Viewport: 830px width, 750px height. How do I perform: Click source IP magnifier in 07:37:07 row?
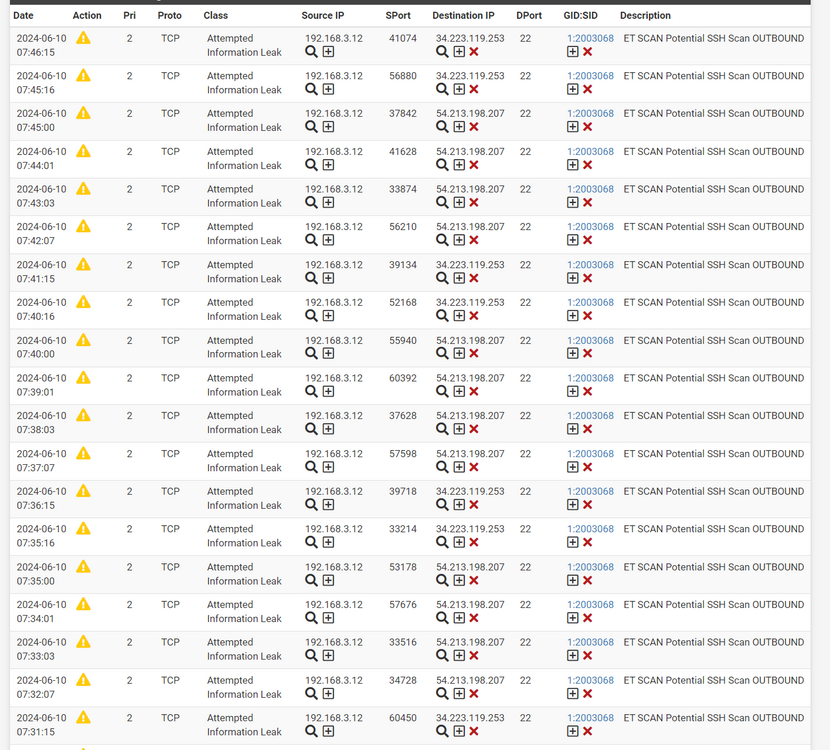[x=311, y=467]
